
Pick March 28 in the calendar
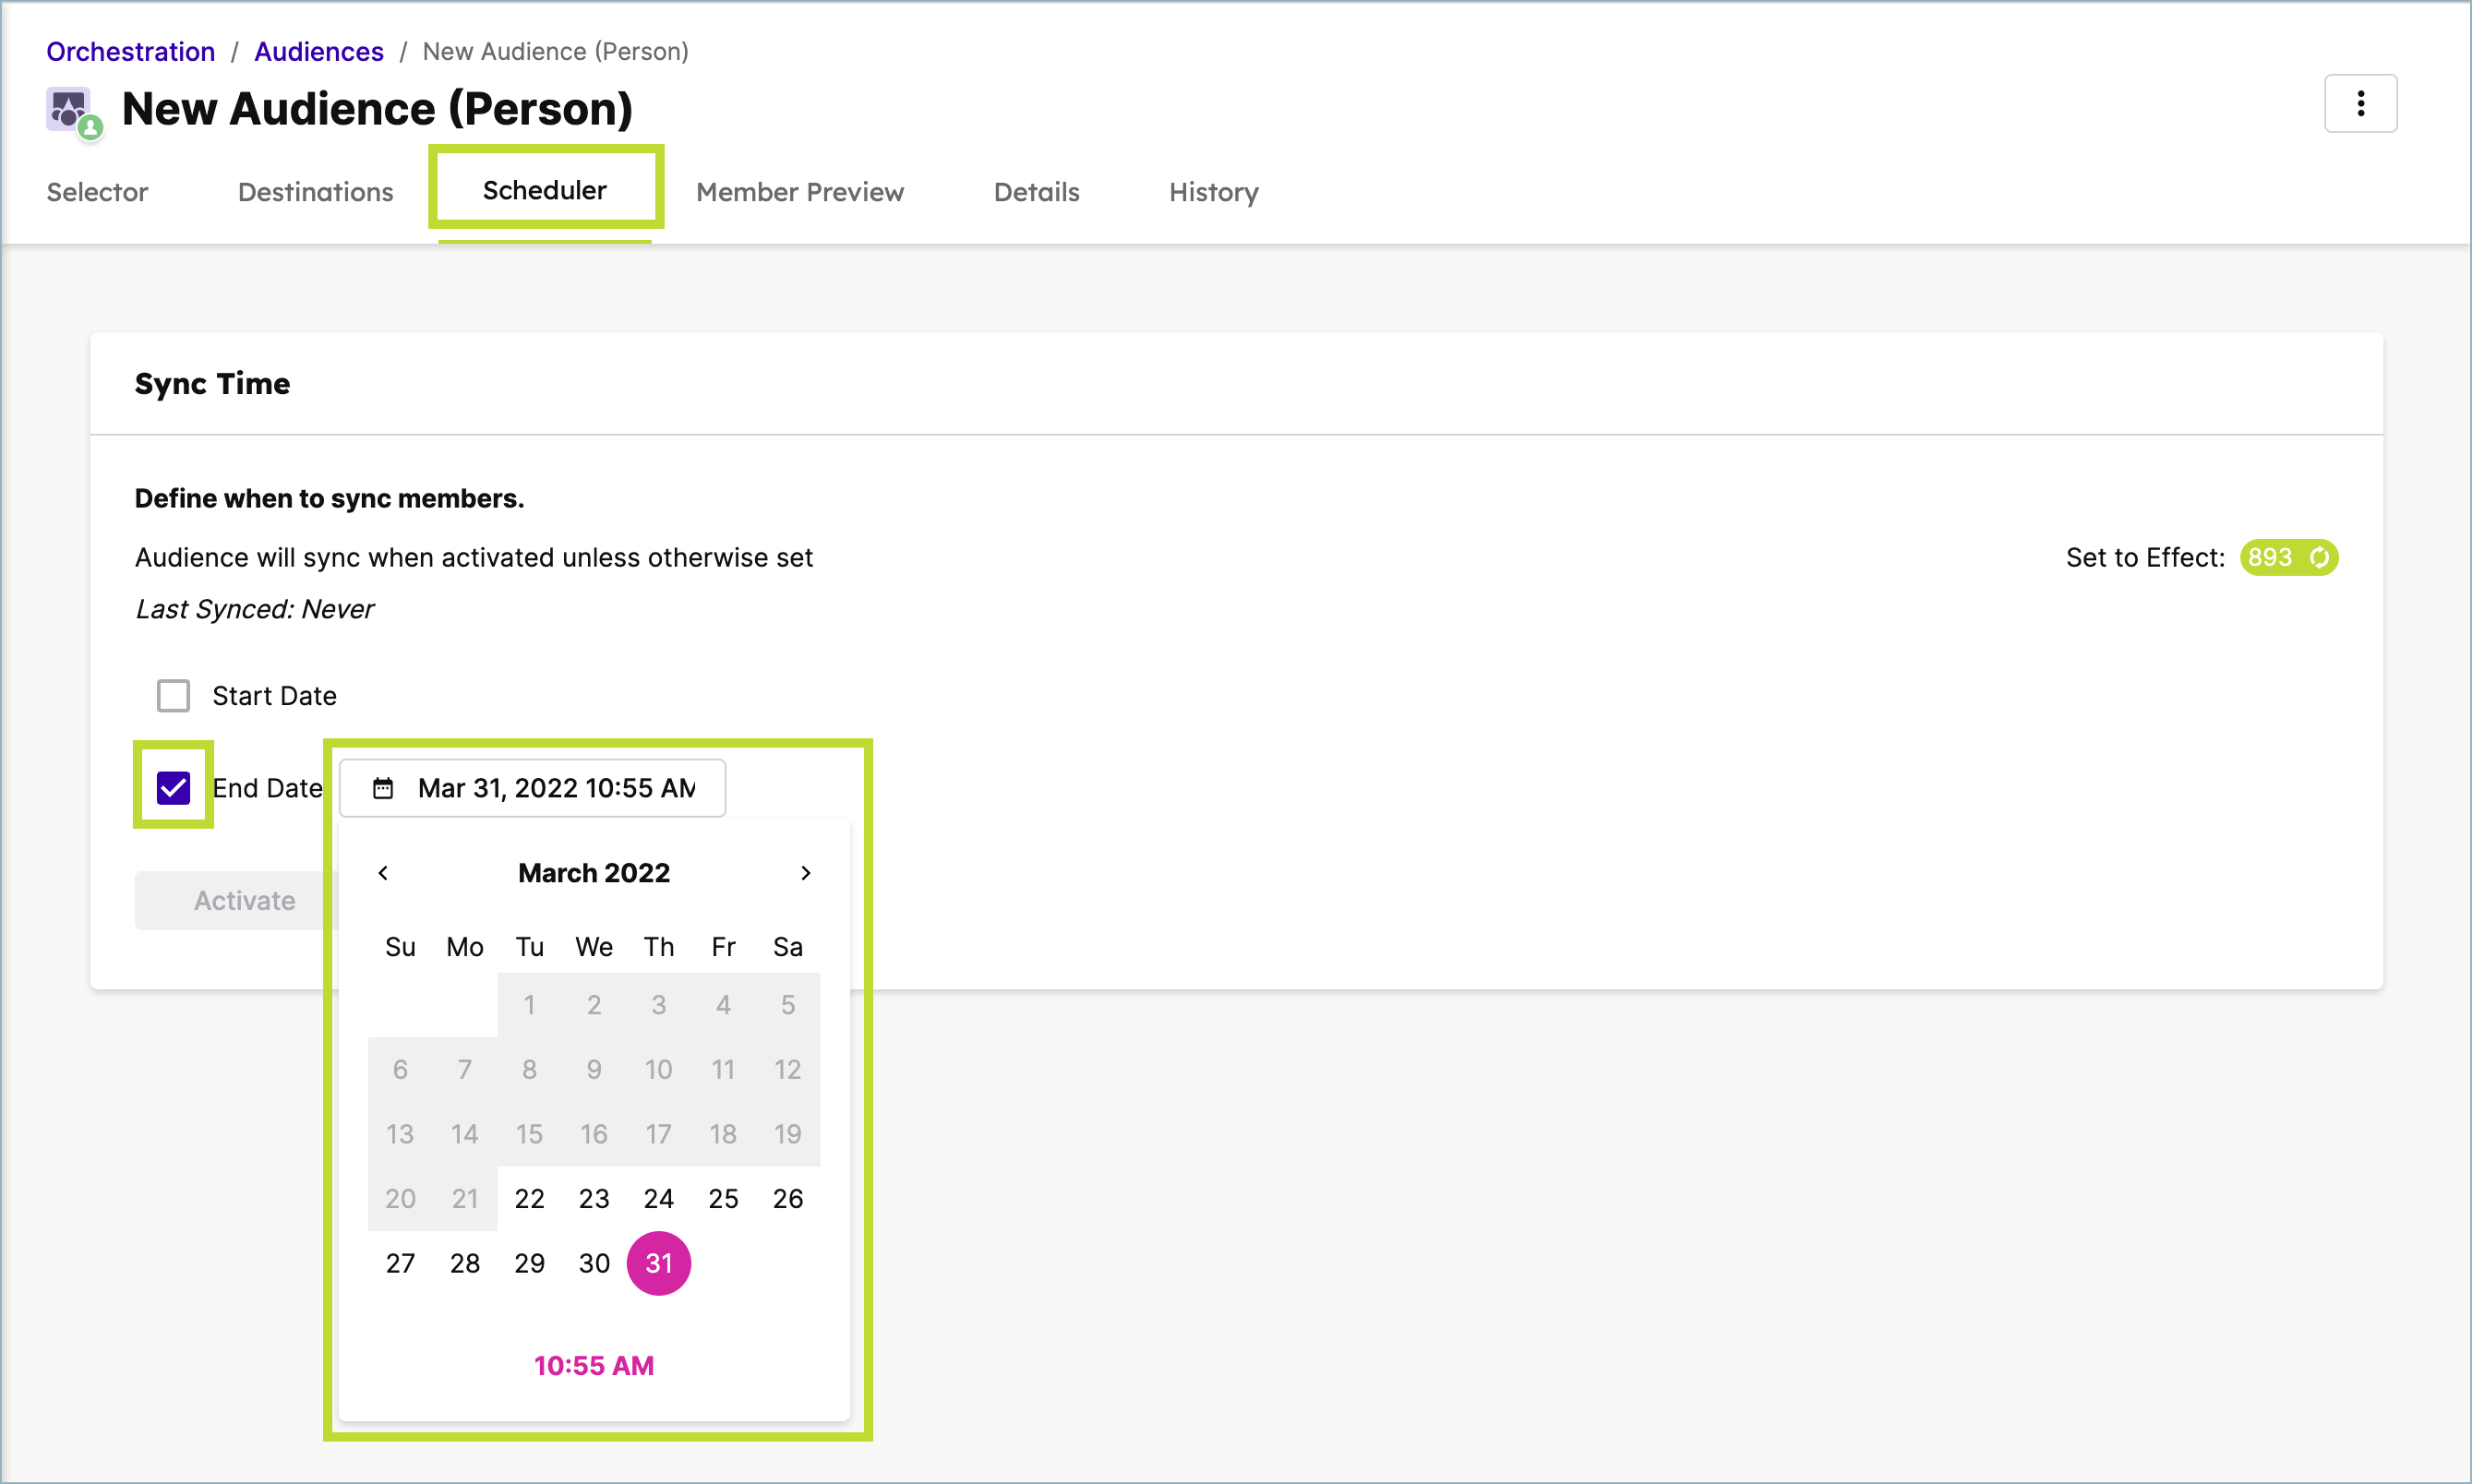464,1264
